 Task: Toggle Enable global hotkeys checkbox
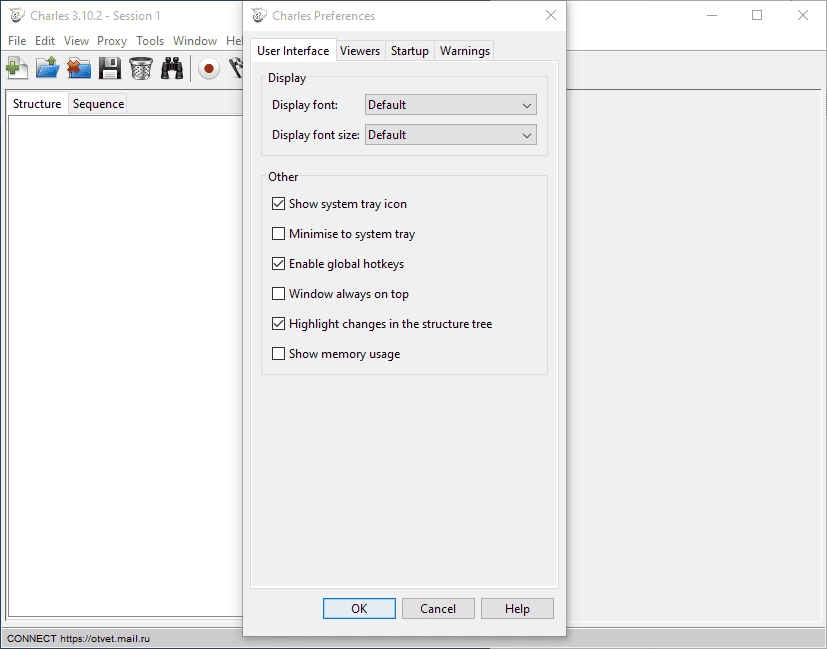pyautogui.click(x=278, y=264)
